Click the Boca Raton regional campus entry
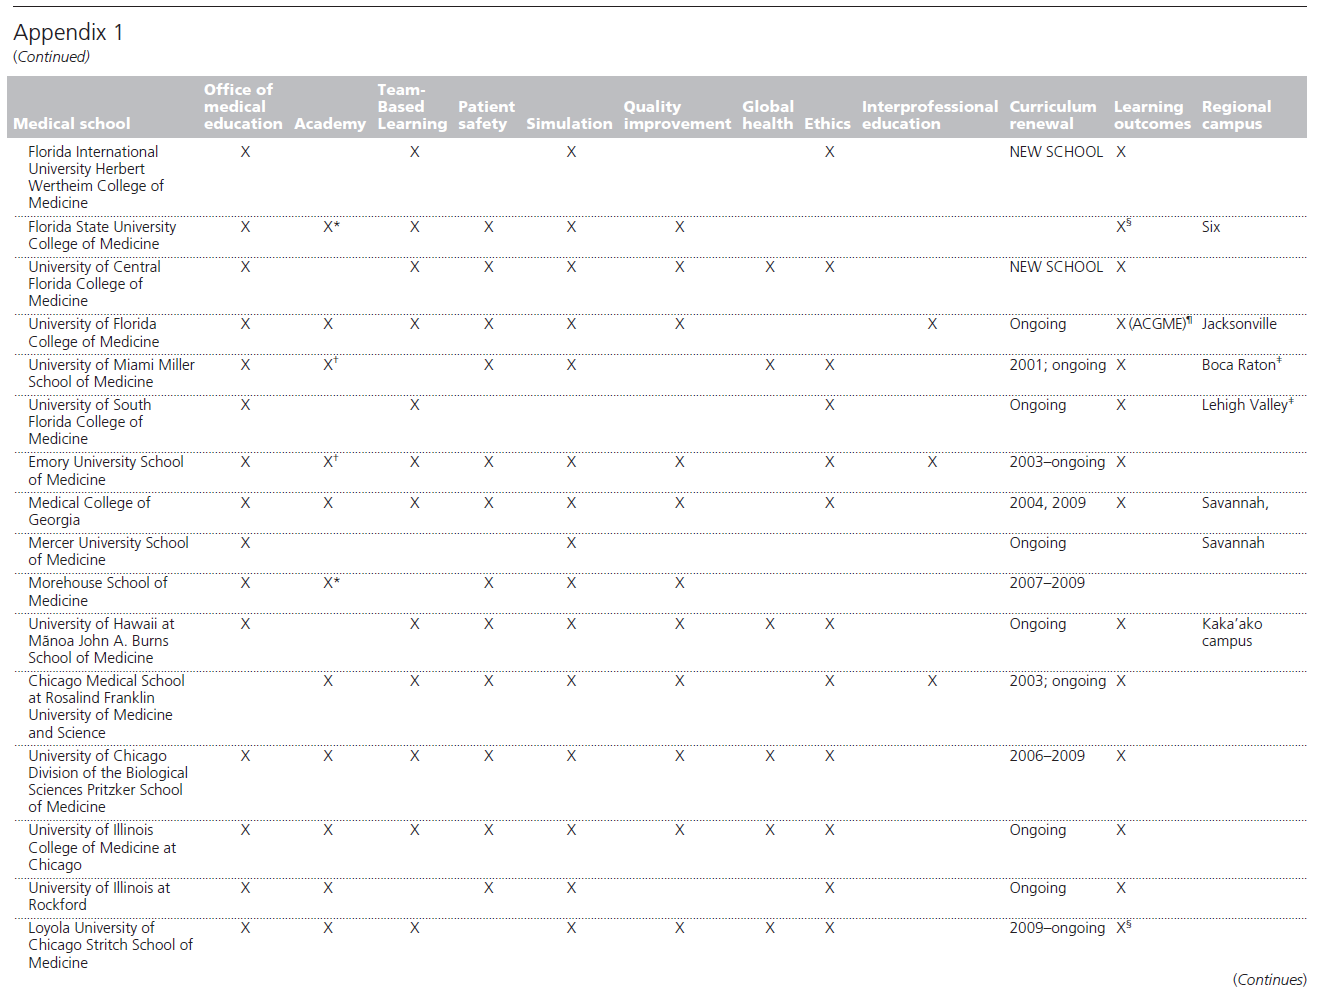 (x=1241, y=365)
